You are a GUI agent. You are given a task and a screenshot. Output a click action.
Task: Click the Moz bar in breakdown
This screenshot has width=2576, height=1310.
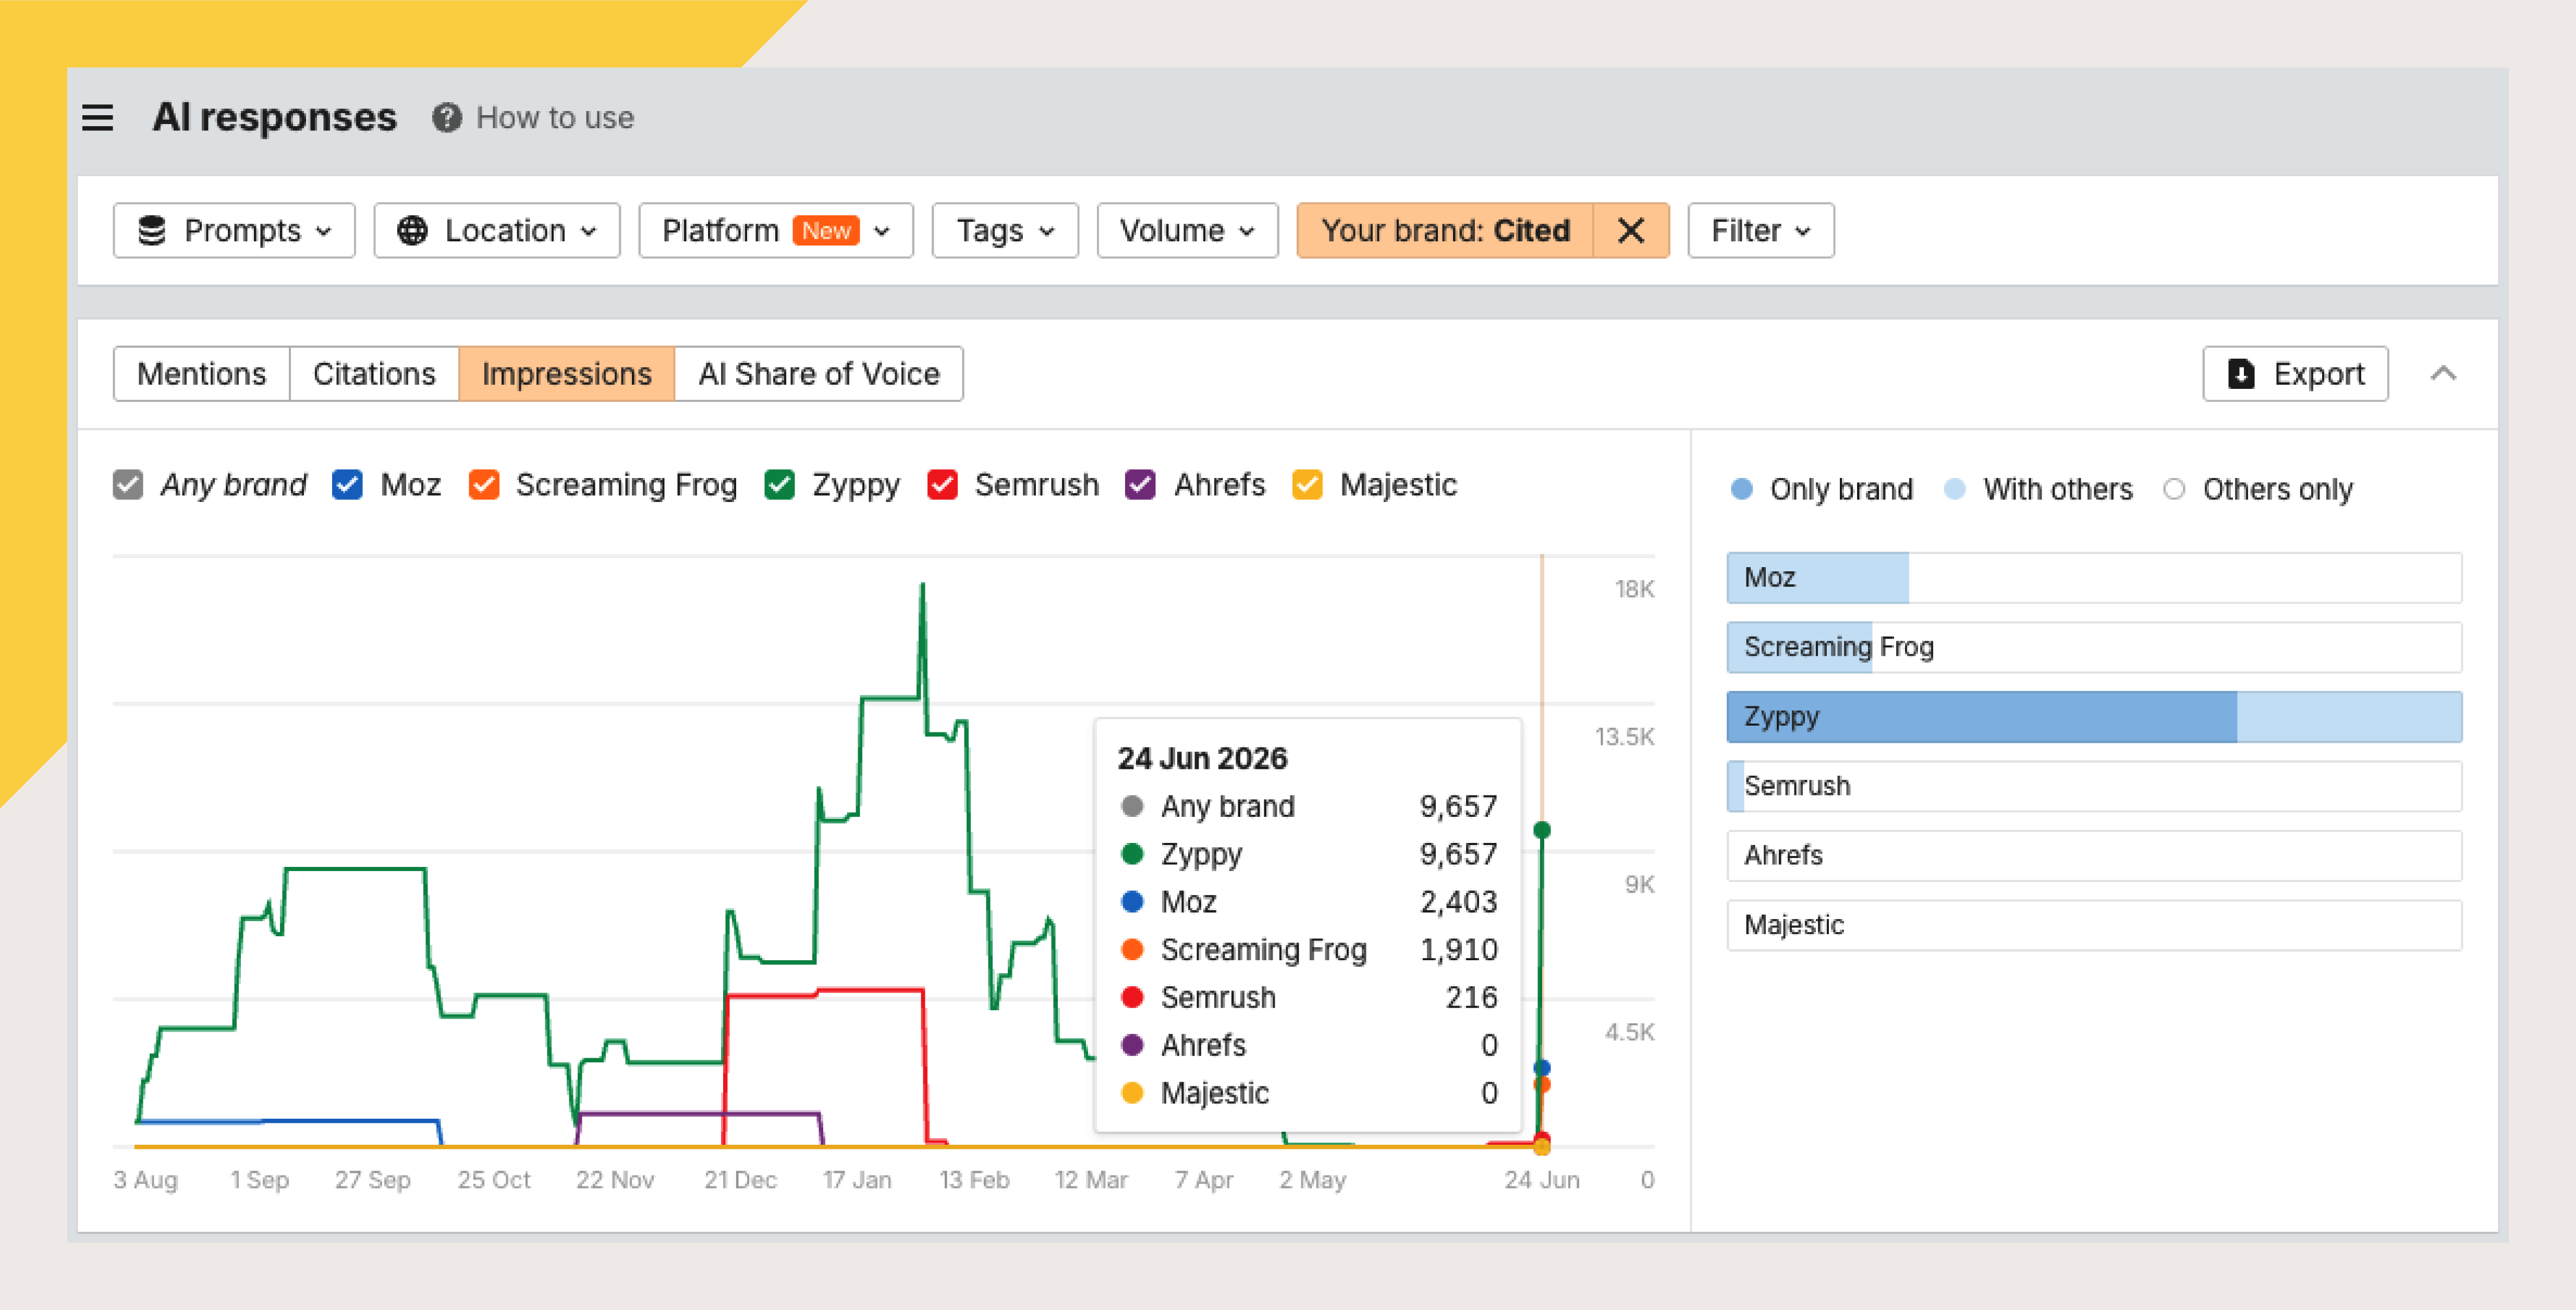coord(2094,578)
